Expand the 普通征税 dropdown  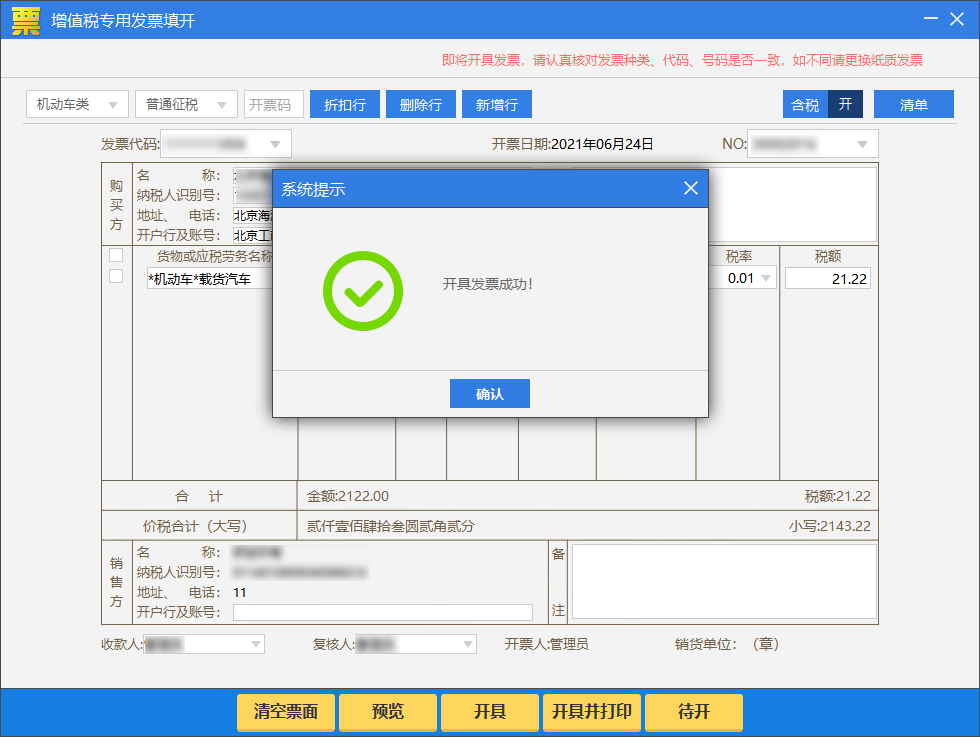186,104
